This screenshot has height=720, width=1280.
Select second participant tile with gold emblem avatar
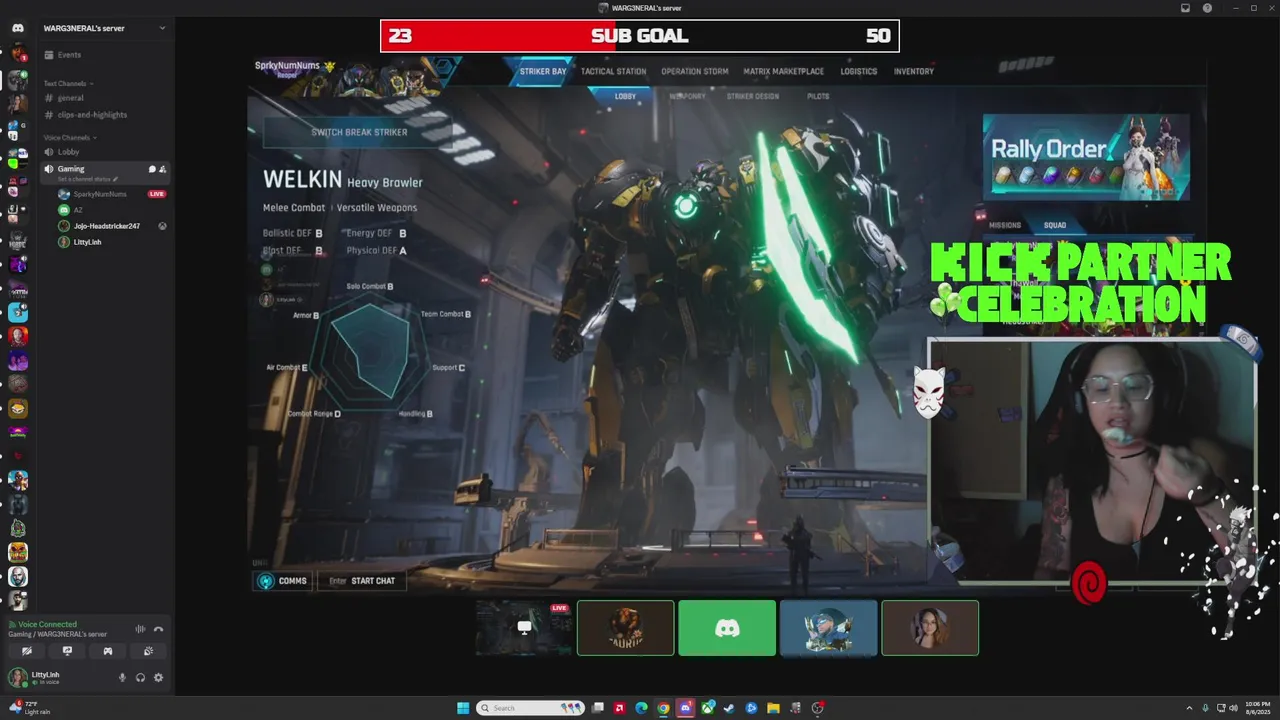625,628
